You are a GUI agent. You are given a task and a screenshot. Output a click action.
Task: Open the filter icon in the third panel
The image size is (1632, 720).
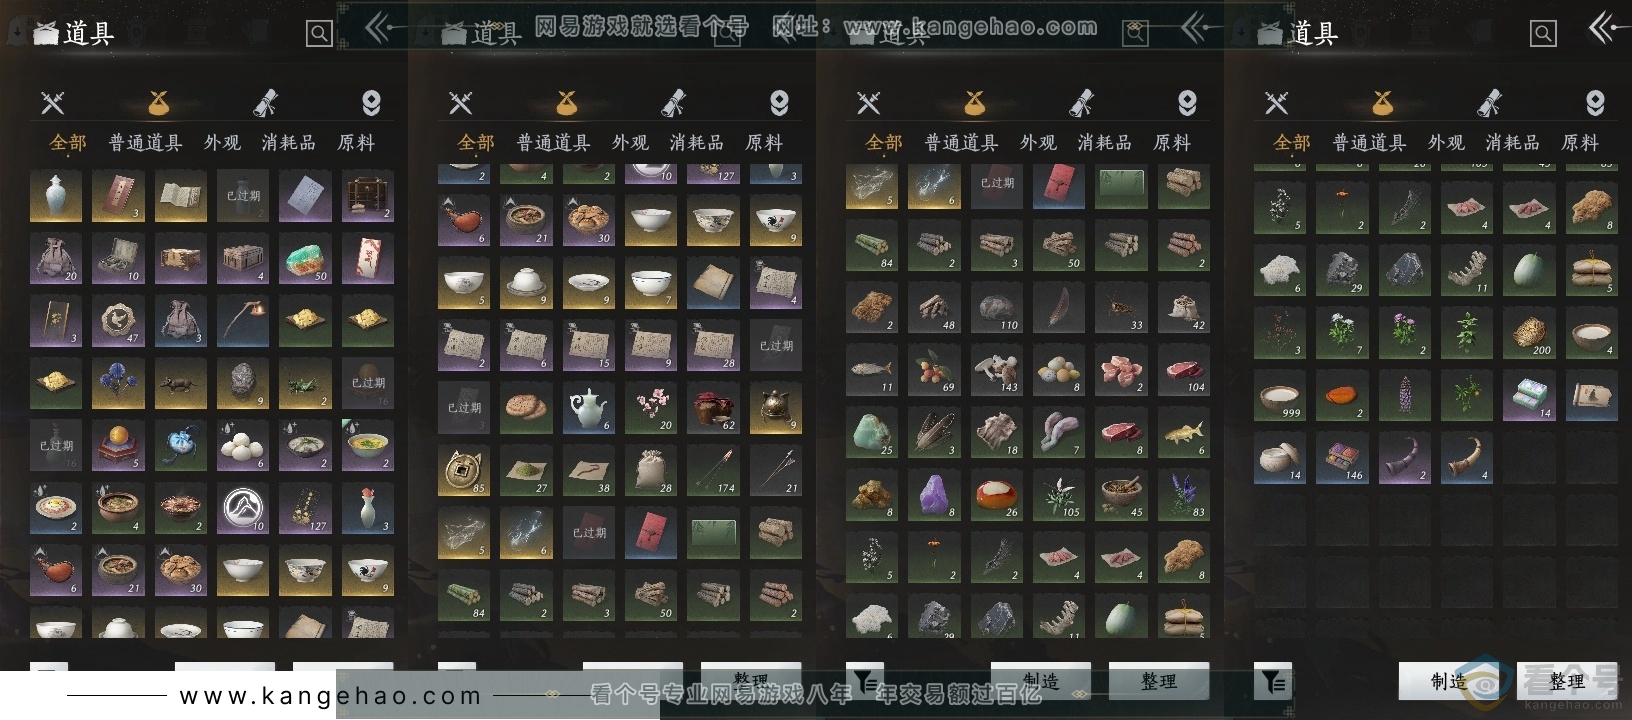(x=865, y=681)
